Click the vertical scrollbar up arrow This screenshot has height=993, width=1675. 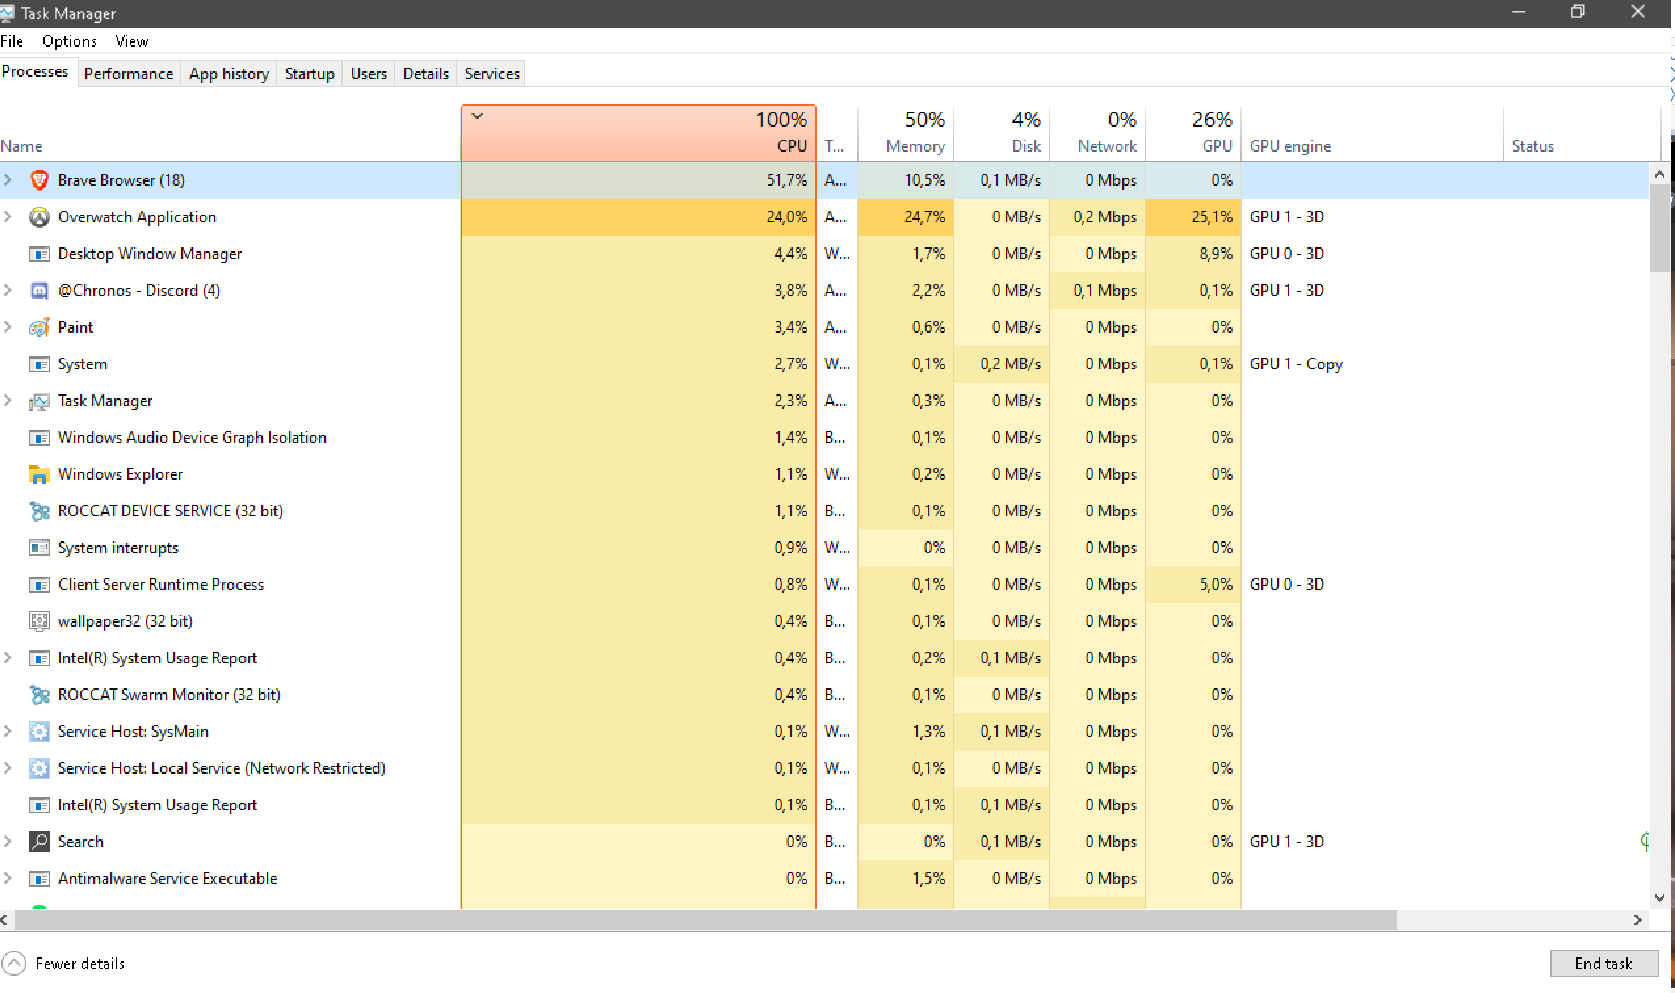(1659, 174)
